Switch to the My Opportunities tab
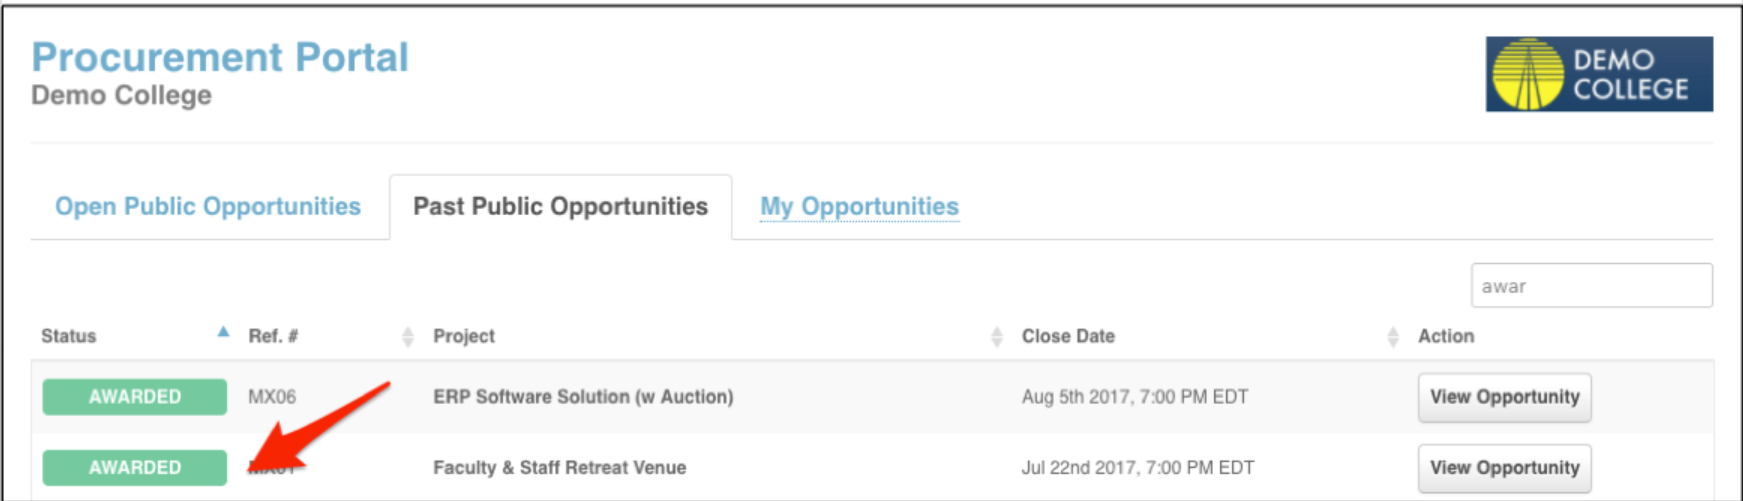Screen dimensions: 1743x501 [859, 206]
